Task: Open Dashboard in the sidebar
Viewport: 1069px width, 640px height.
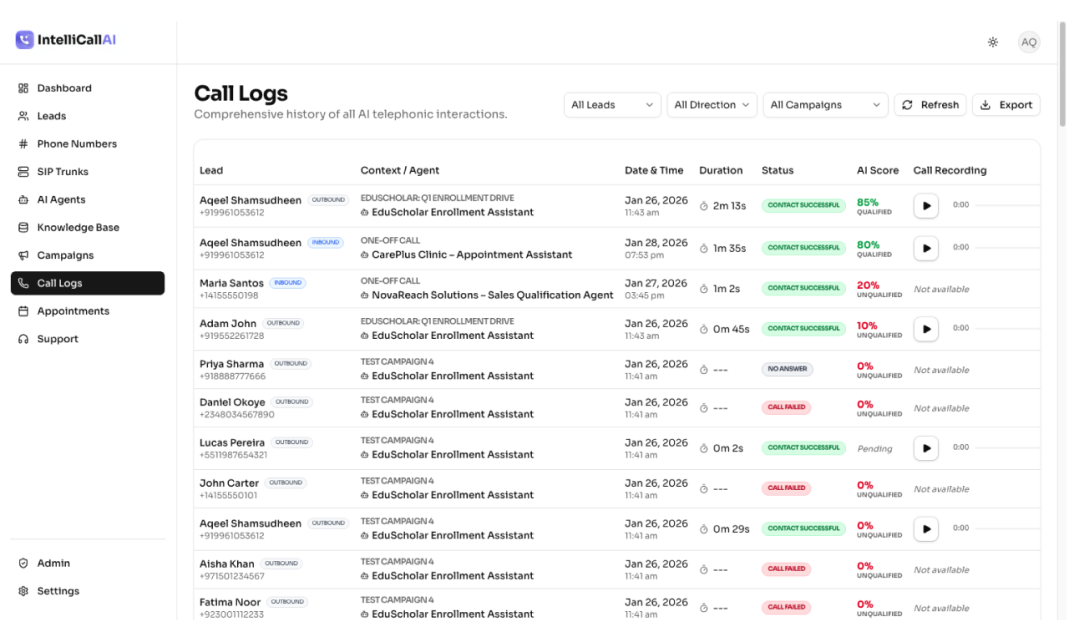Action: click(87, 88)
